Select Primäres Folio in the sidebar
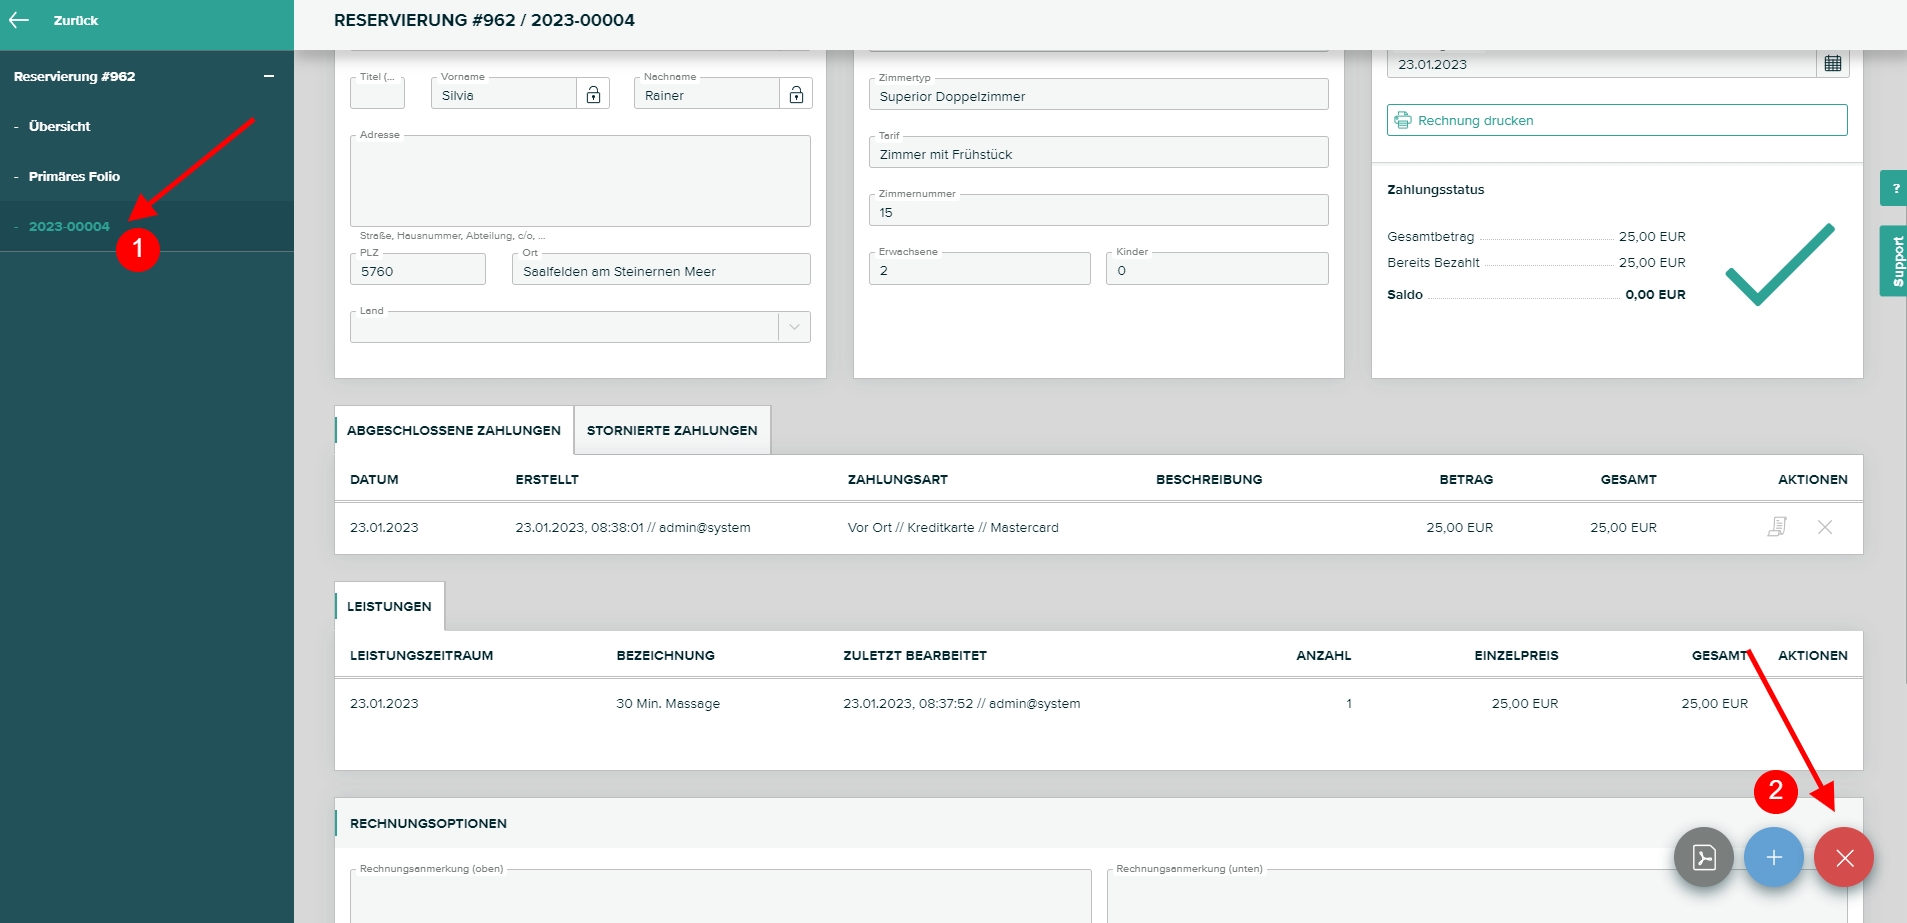 click(x=74, y=176)
